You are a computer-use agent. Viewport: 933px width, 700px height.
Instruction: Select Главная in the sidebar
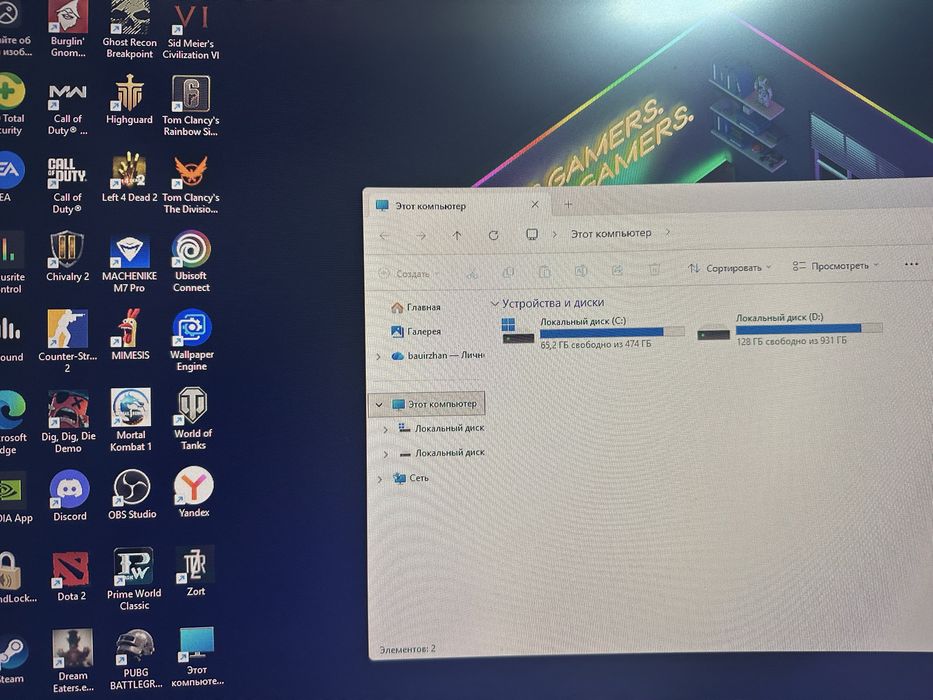click(416, 307)
